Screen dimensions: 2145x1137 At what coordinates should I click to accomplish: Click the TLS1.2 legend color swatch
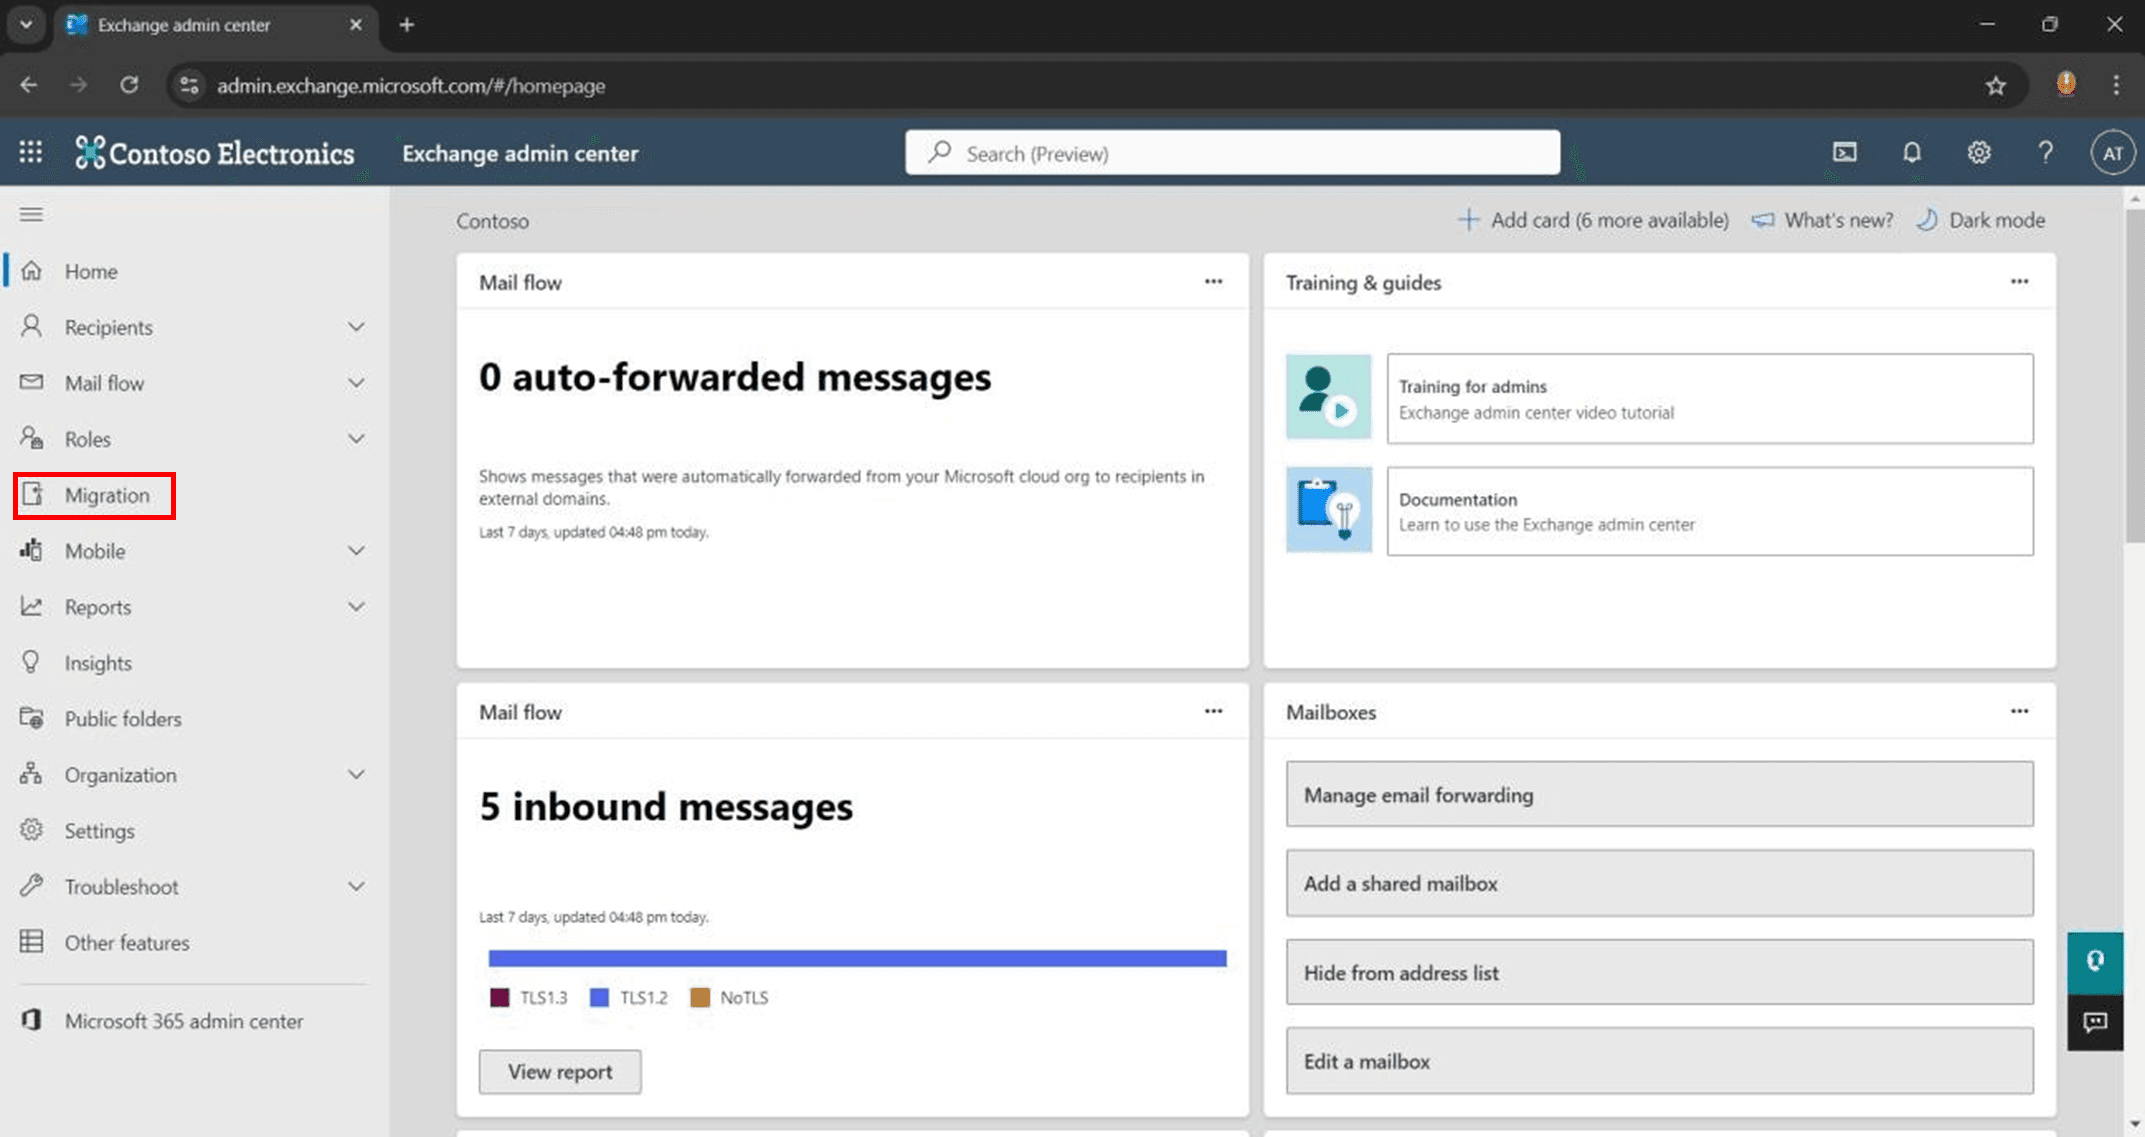(599, 998)
